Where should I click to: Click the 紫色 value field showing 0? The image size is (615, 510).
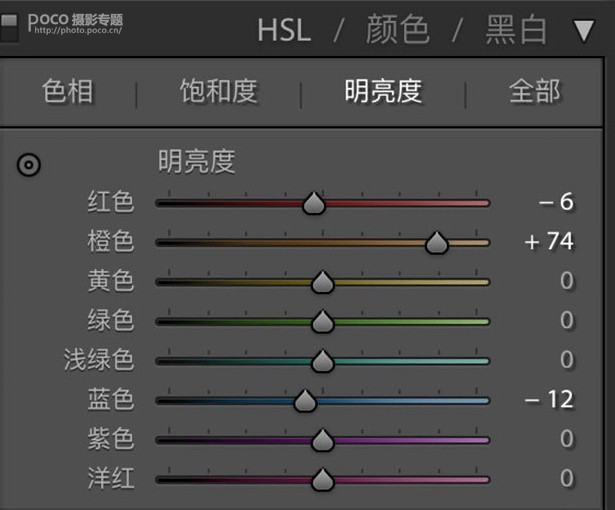pos(567,438)
